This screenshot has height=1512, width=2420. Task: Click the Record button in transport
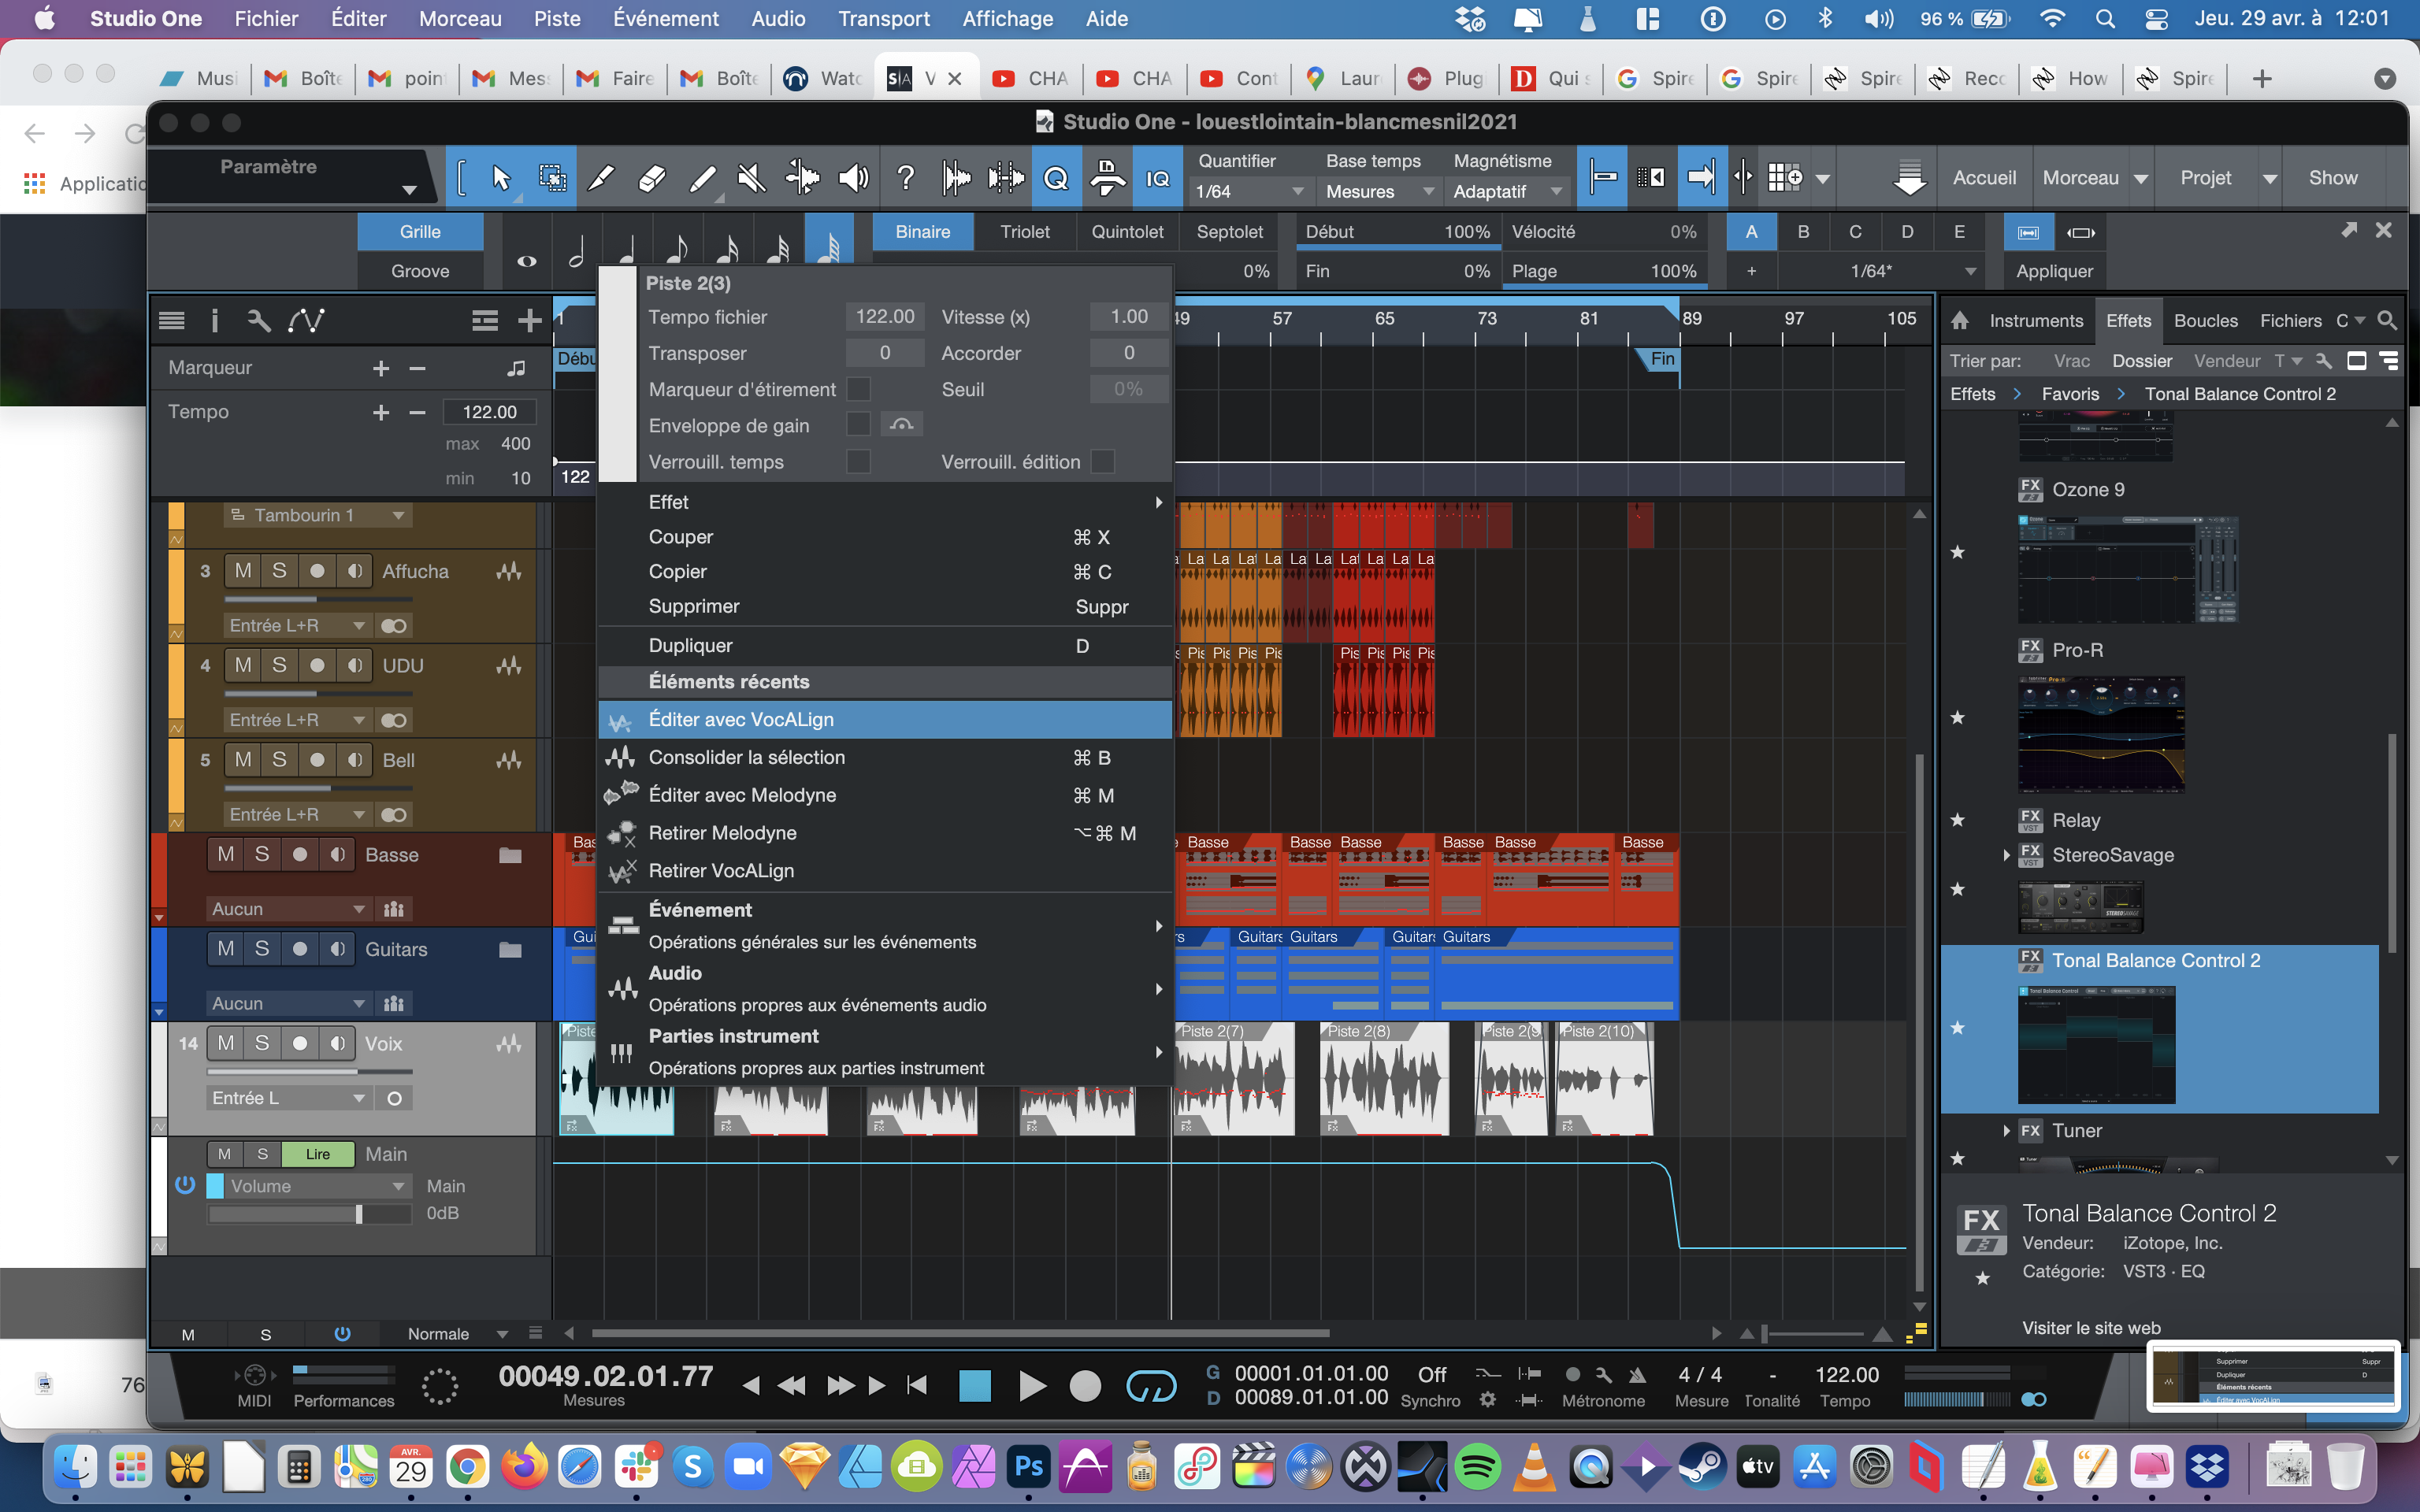pos(1085,1386)
